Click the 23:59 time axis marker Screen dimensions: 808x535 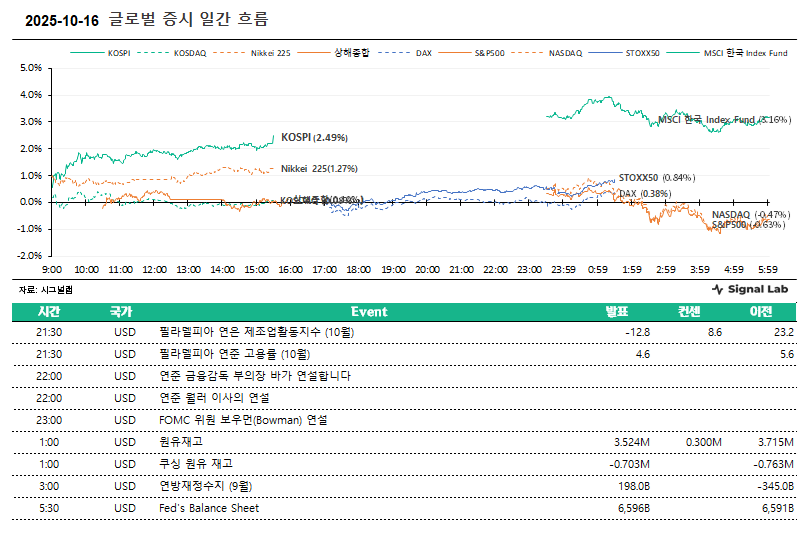563,270
